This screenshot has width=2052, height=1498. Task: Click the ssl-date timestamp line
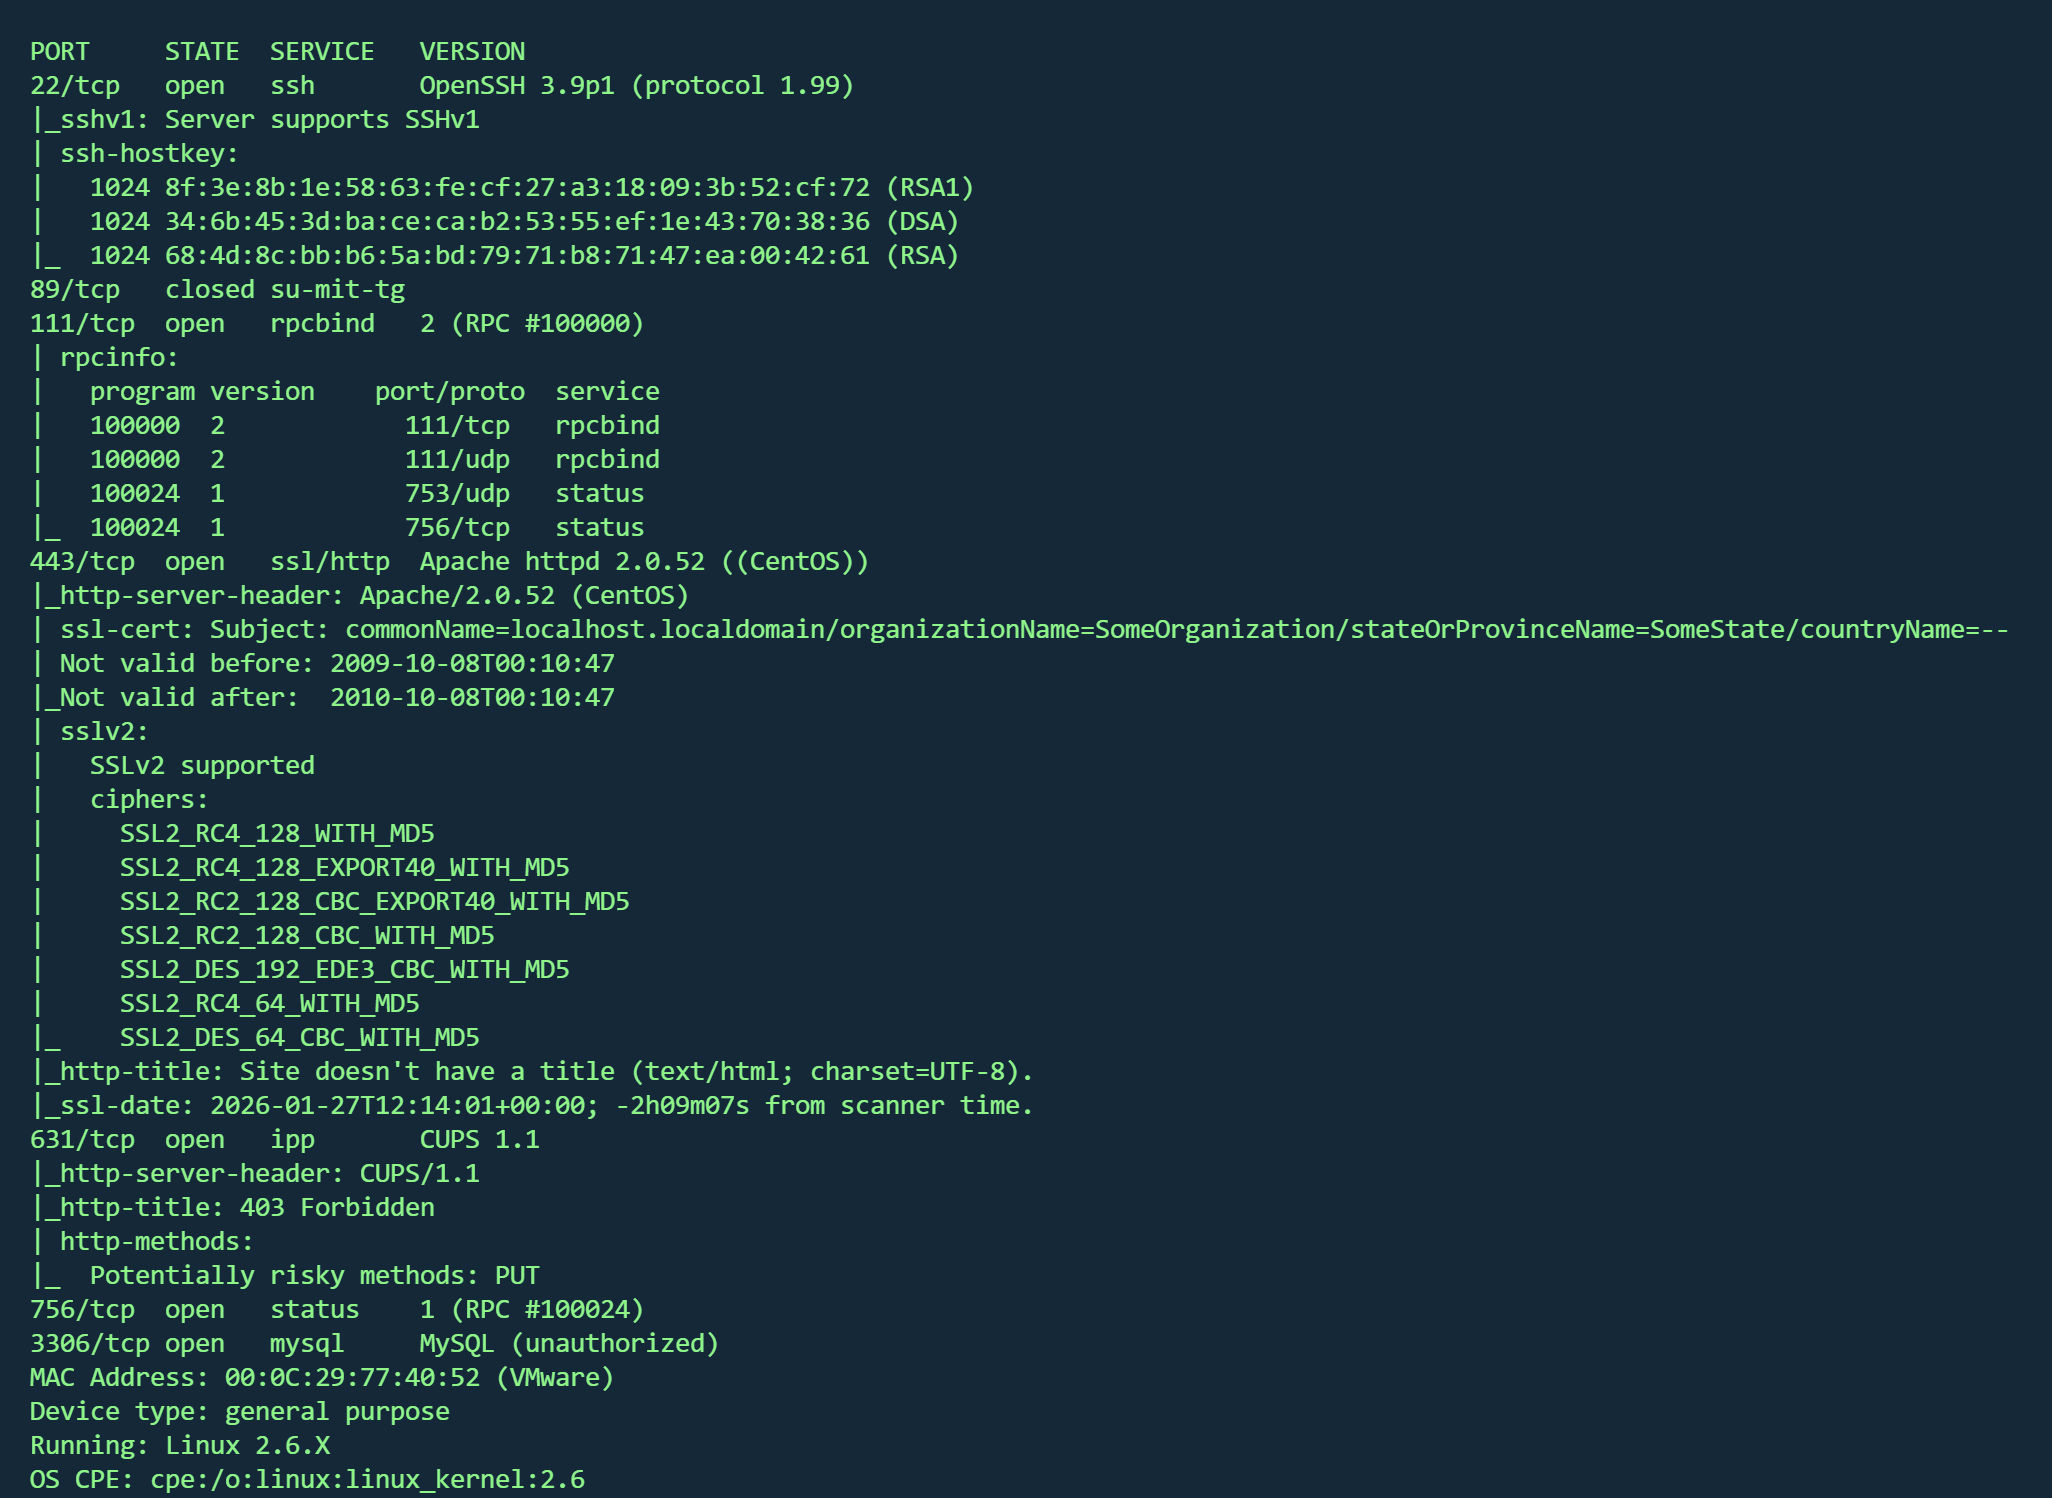530,1106
